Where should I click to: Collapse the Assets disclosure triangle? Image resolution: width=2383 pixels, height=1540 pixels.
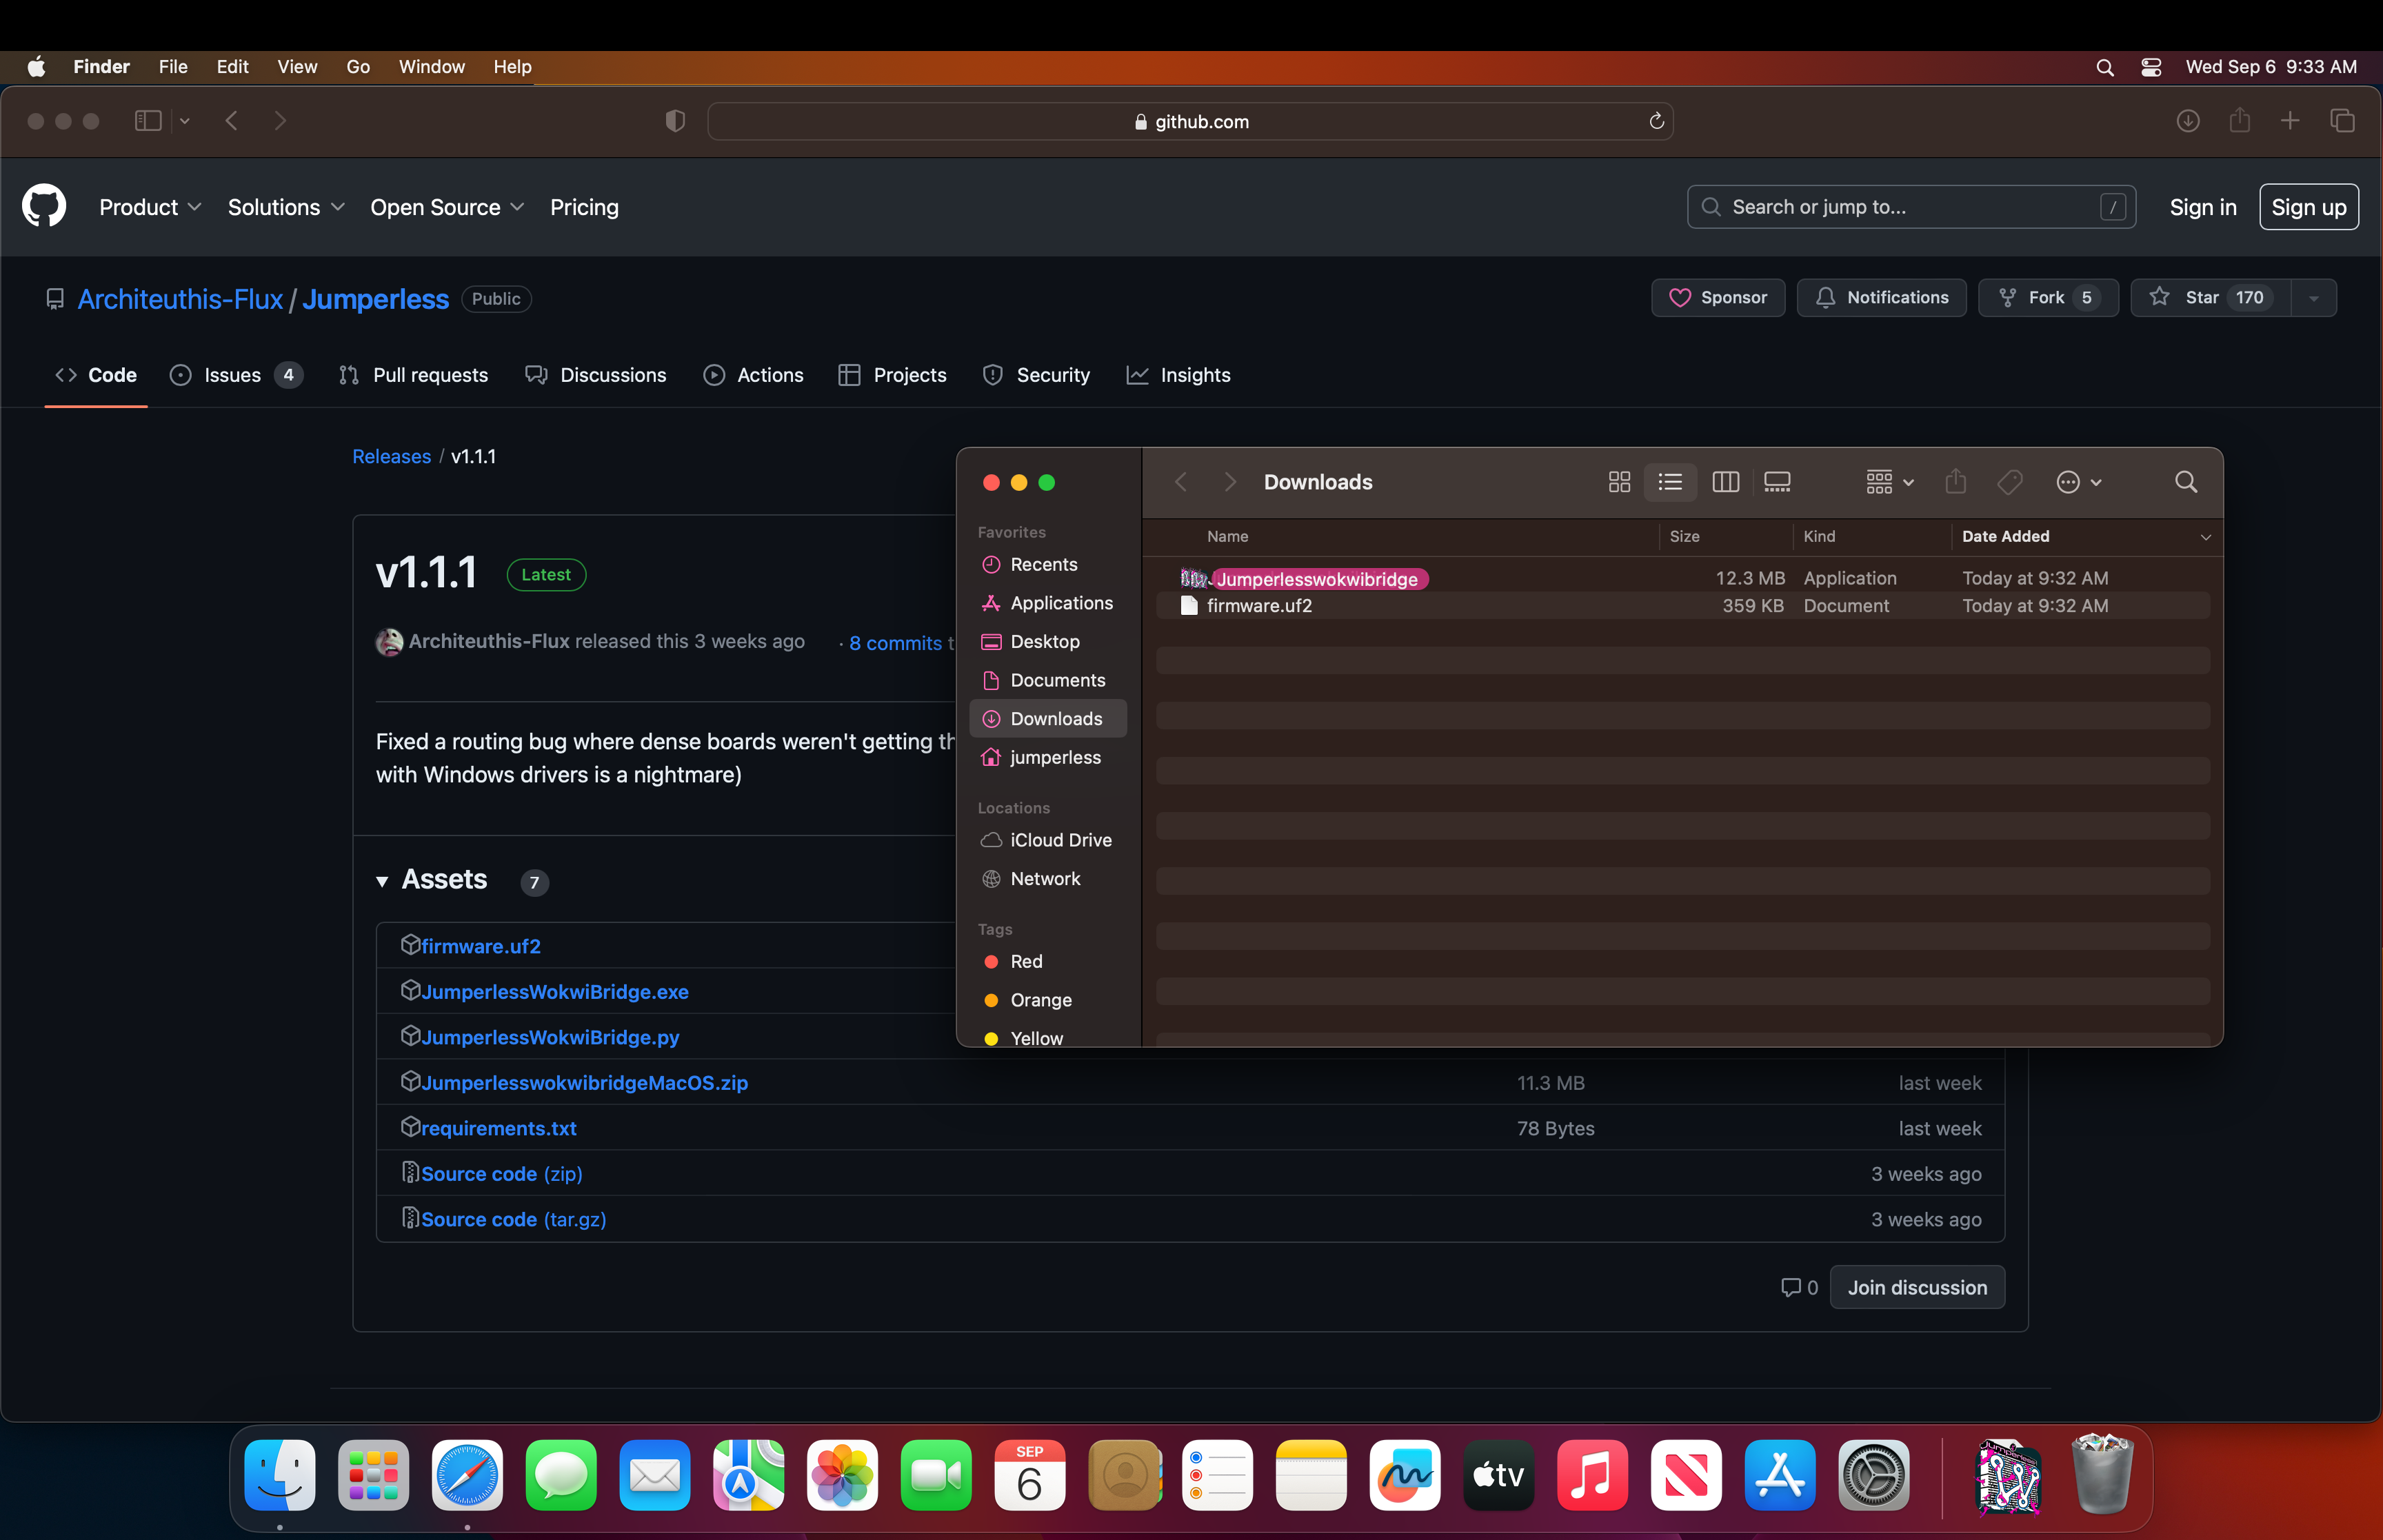click(x=382, y=881)
